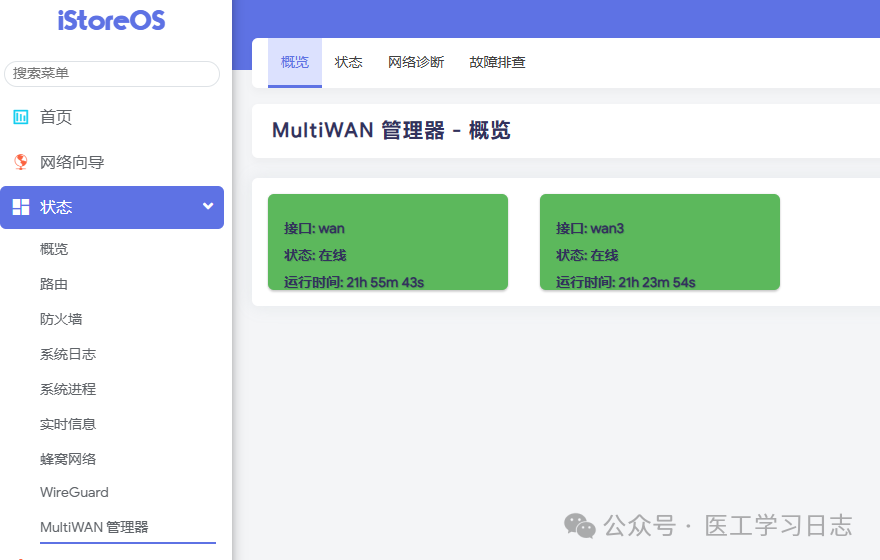Click the 网络向导 globe icon
Image resolution: width=880 pixels, height=560 pixels.
(x=21, y=162)
